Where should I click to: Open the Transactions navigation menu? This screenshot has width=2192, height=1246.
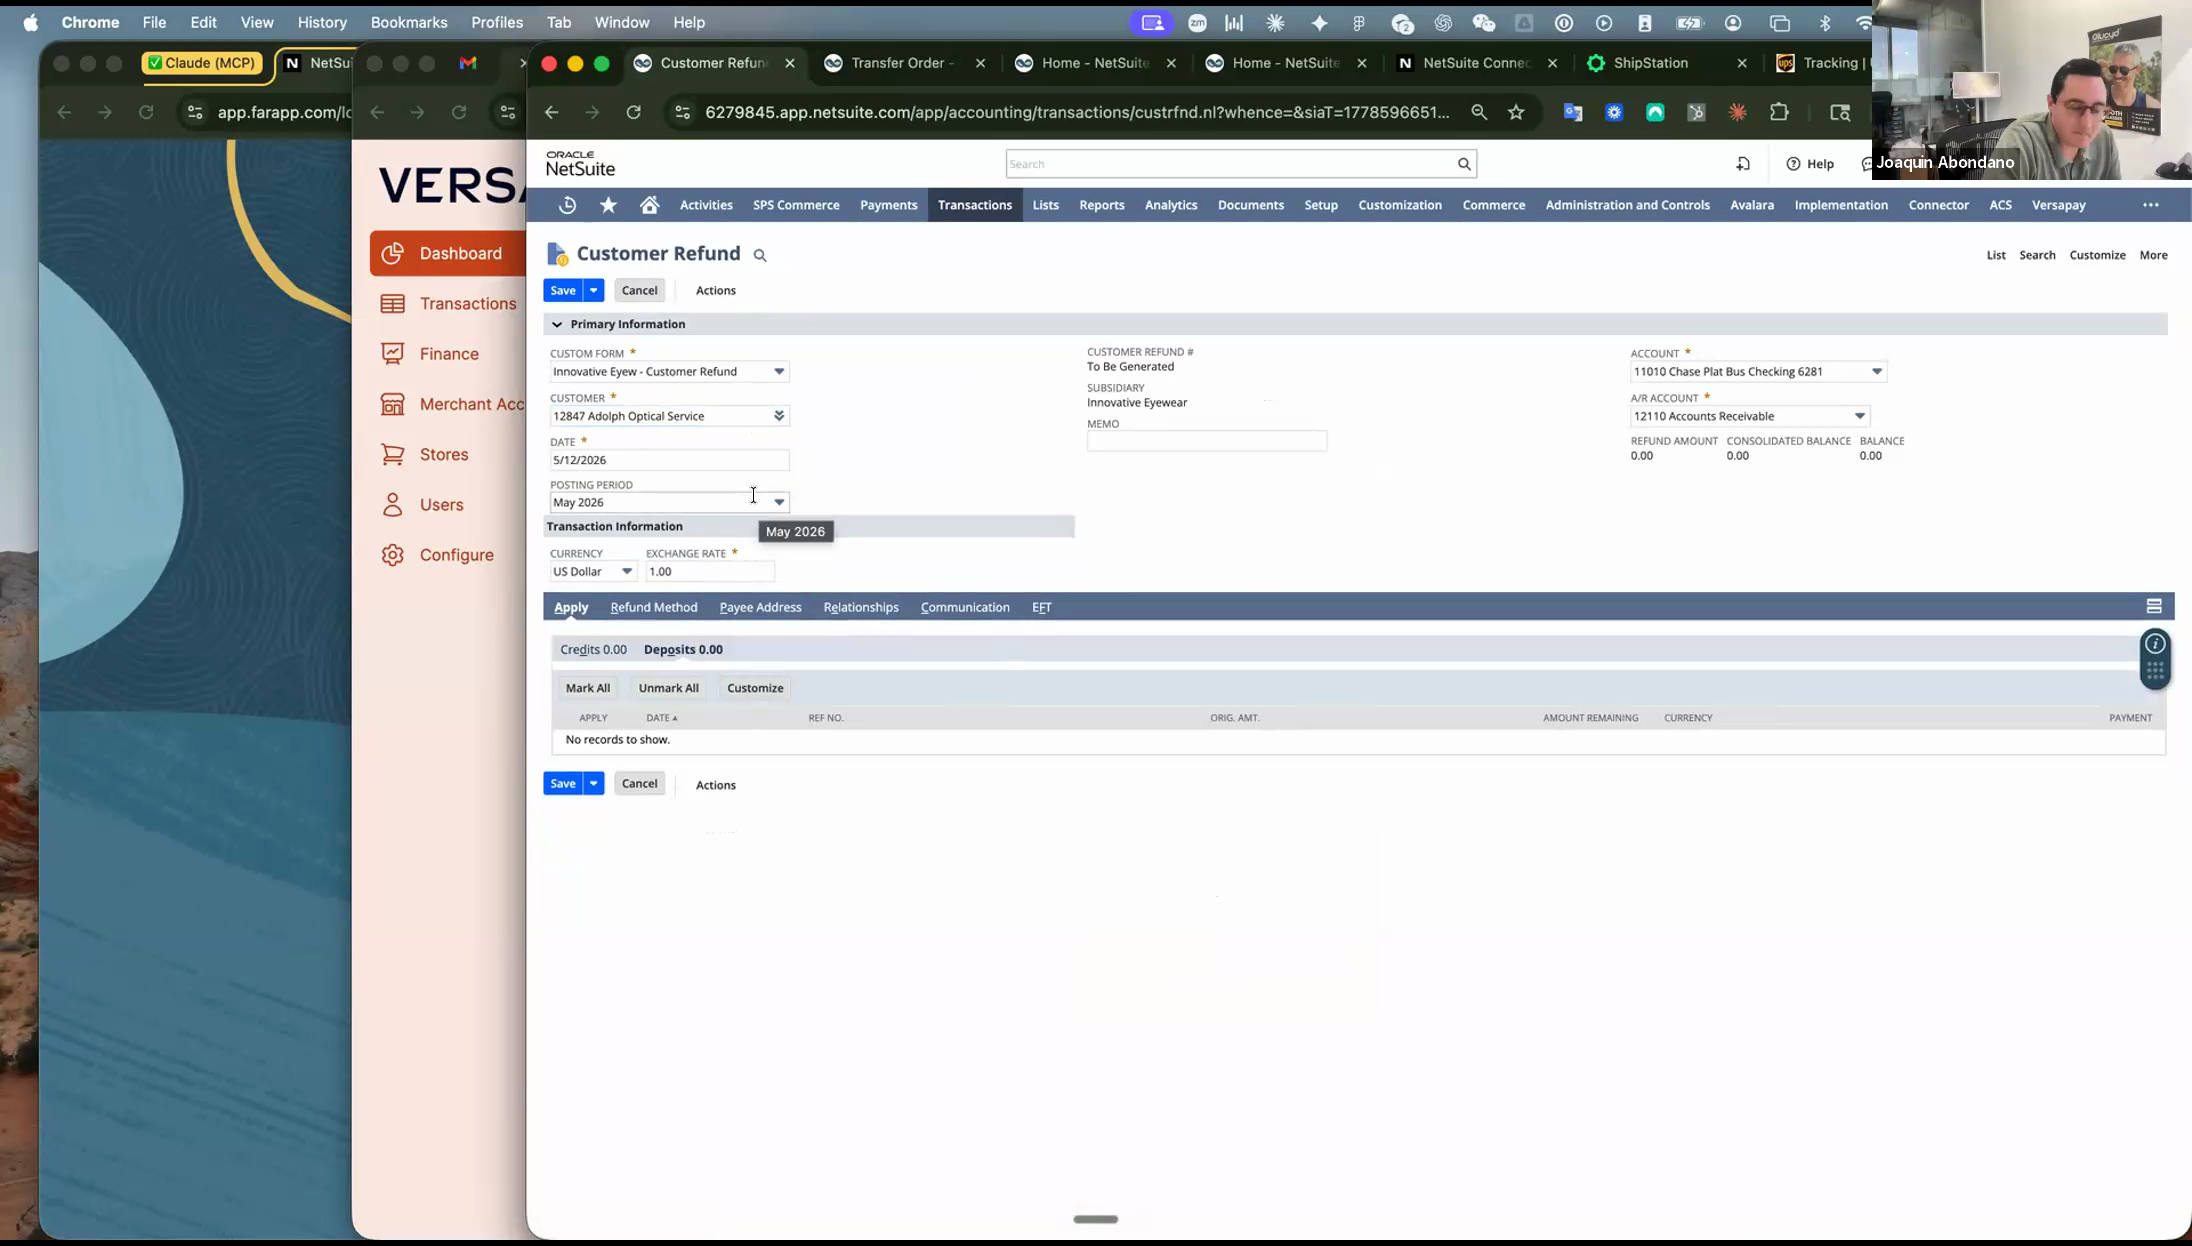click(974, 205)
